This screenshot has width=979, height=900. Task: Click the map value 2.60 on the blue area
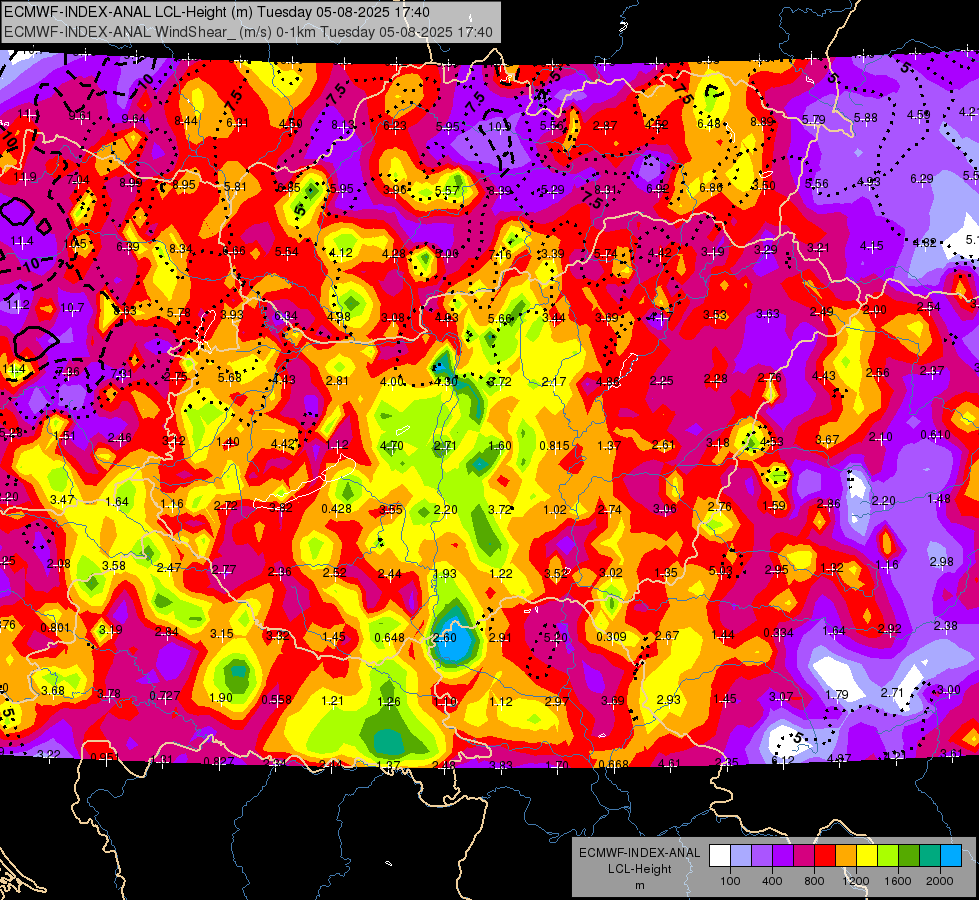(x=445, y=638)
